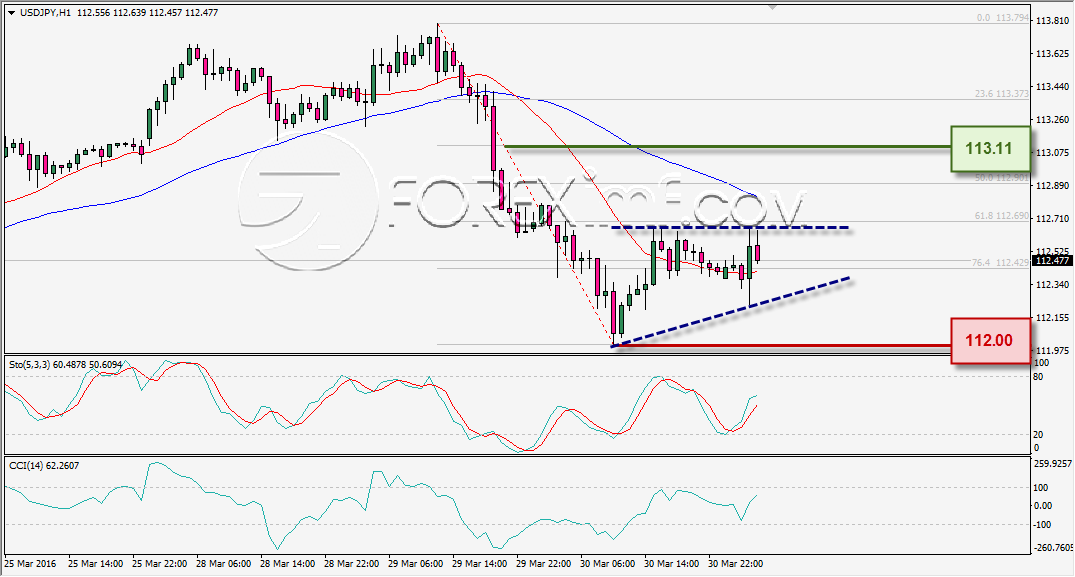This screenshot has width=1075, height=577.
Task: Click the 25 Mar 14:00 time label
Action: point(96,563)
